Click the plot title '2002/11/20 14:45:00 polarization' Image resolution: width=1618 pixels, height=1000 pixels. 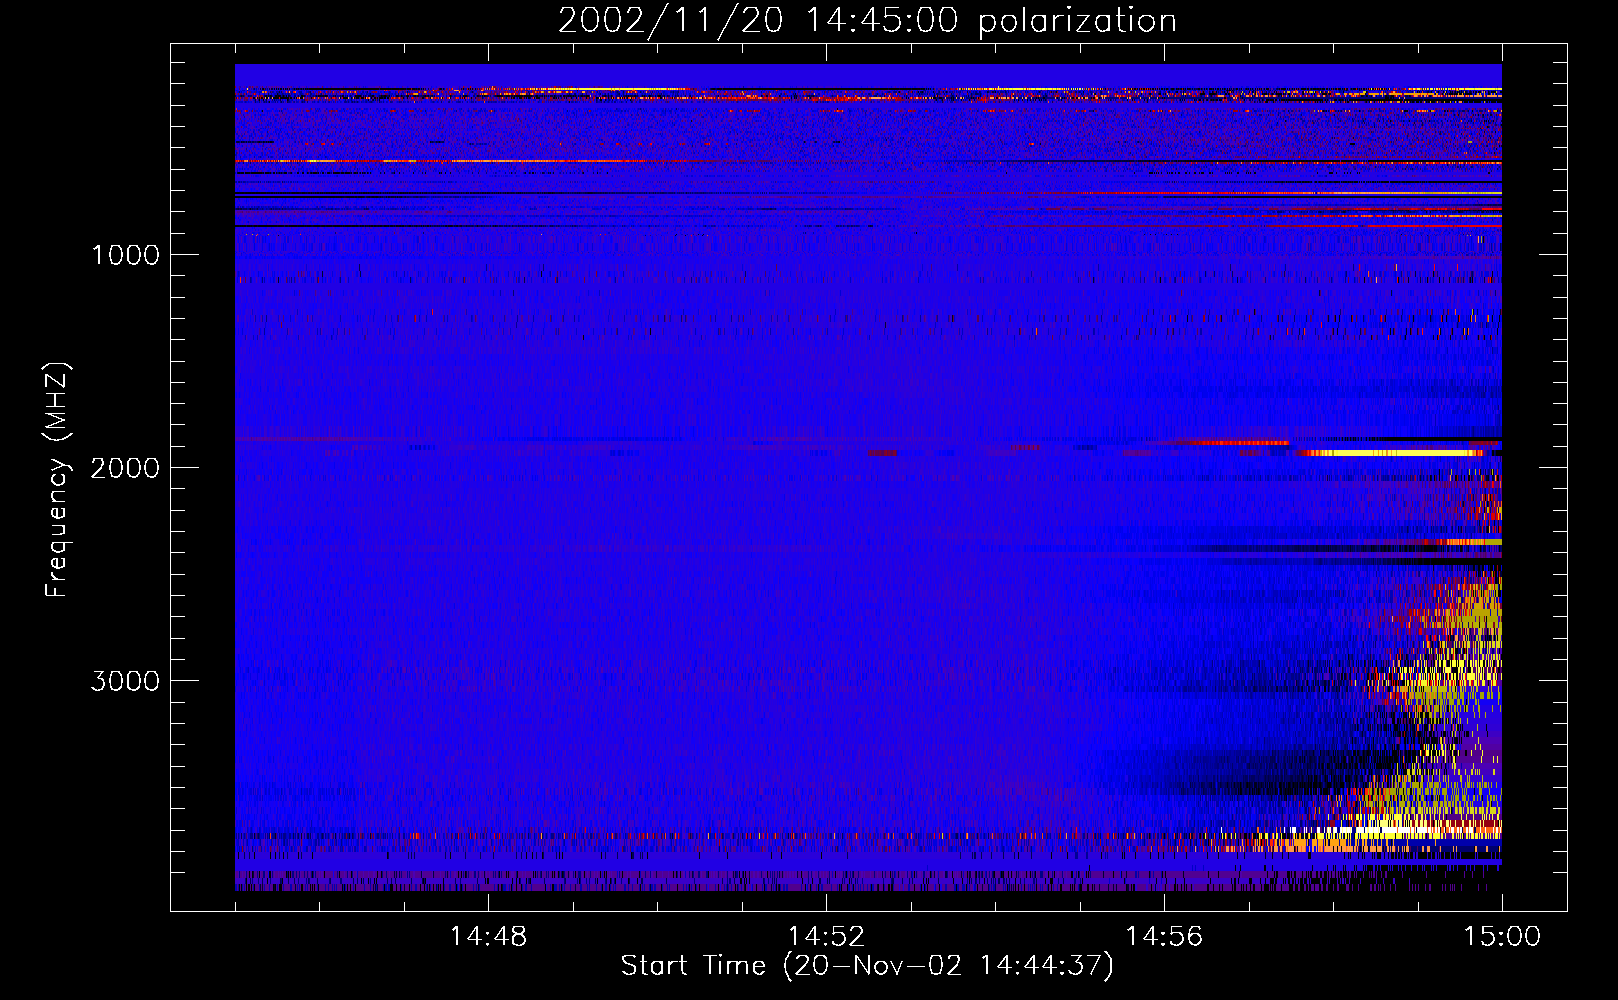point(867,21)
